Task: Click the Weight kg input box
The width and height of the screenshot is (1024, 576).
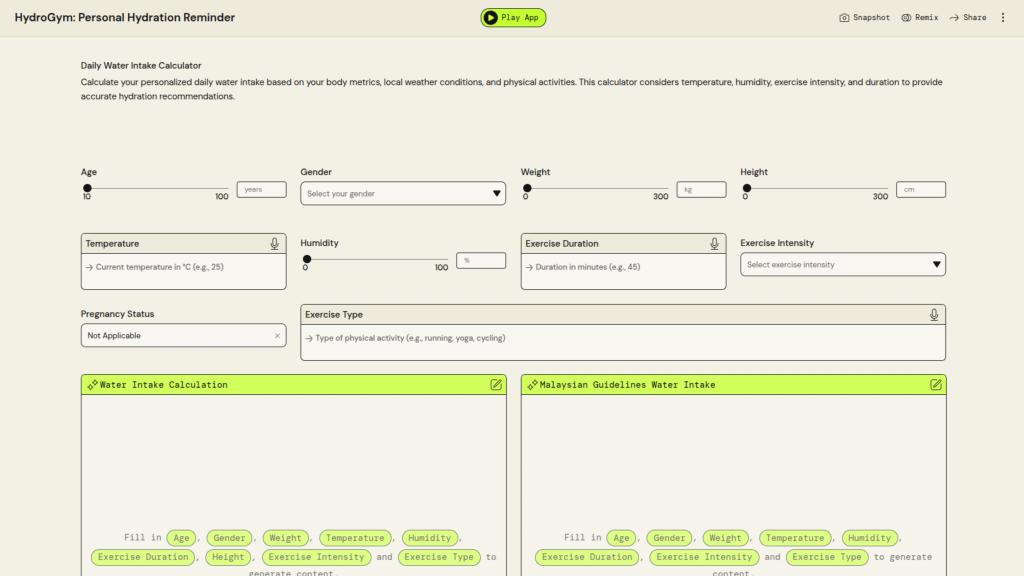Action: coord(701,189)
